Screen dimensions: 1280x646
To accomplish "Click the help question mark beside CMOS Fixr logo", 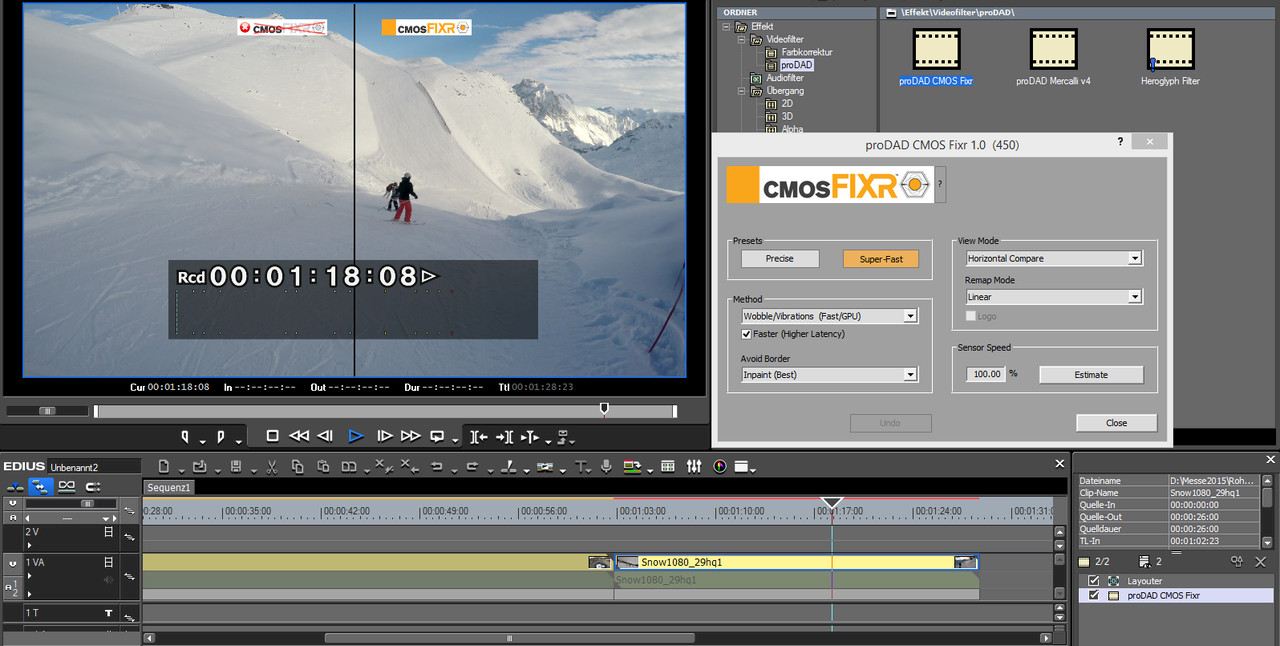I will [939, 184].
